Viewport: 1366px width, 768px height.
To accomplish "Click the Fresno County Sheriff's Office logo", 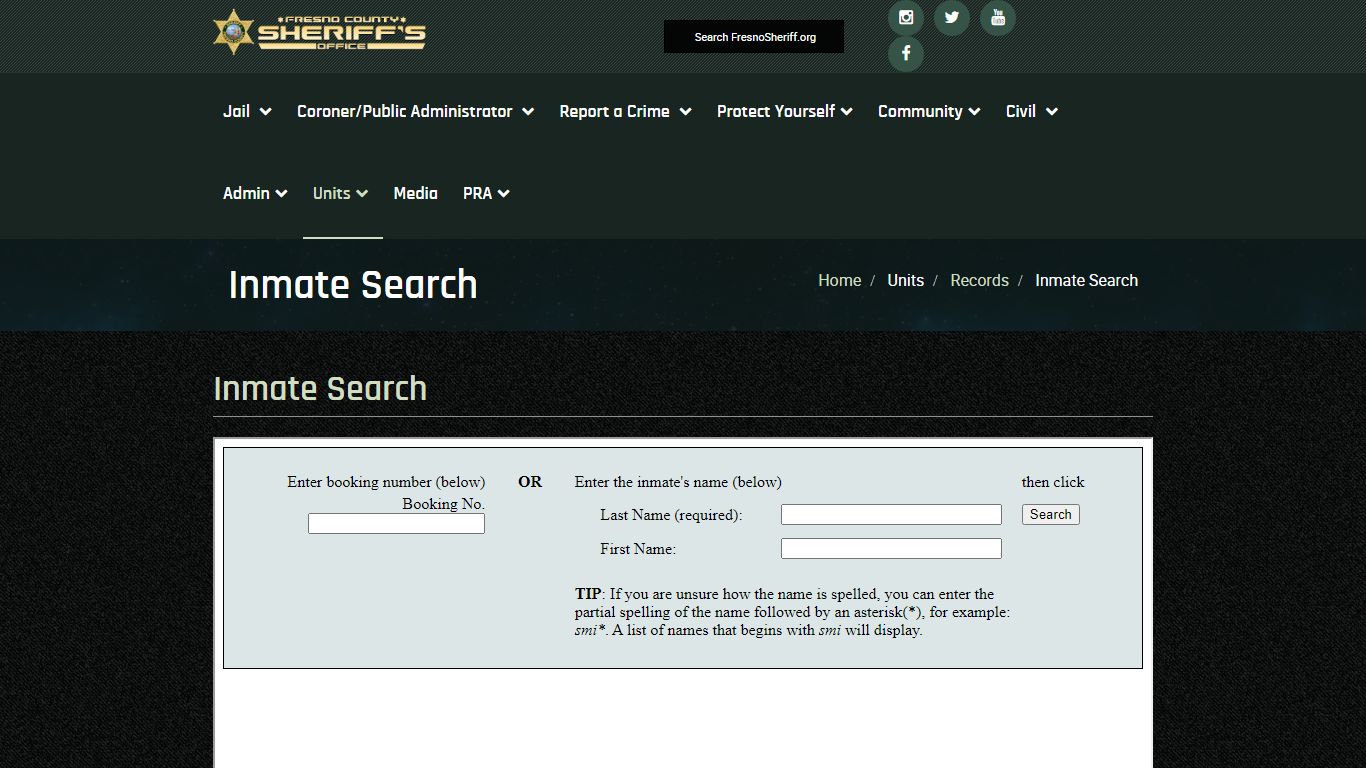I will pyautogui.click(x=320, y=33).
